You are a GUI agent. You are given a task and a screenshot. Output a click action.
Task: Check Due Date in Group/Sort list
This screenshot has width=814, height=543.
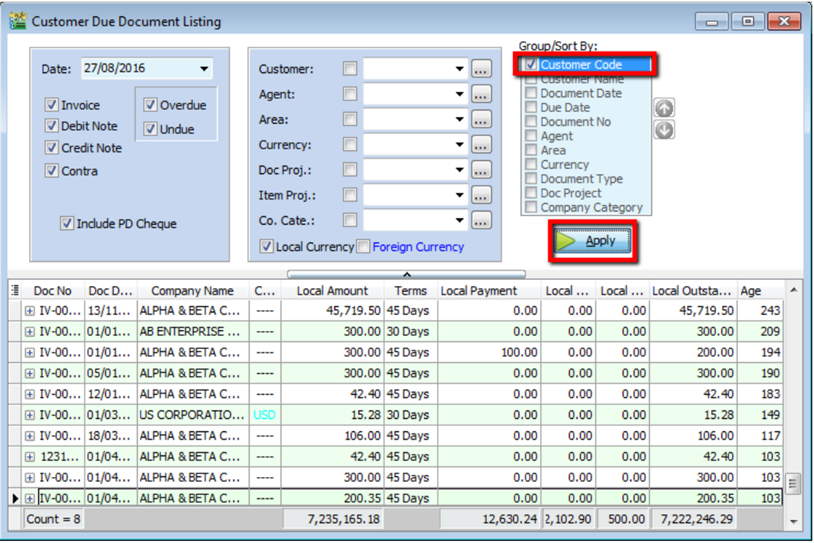click(x=531, y=107)
